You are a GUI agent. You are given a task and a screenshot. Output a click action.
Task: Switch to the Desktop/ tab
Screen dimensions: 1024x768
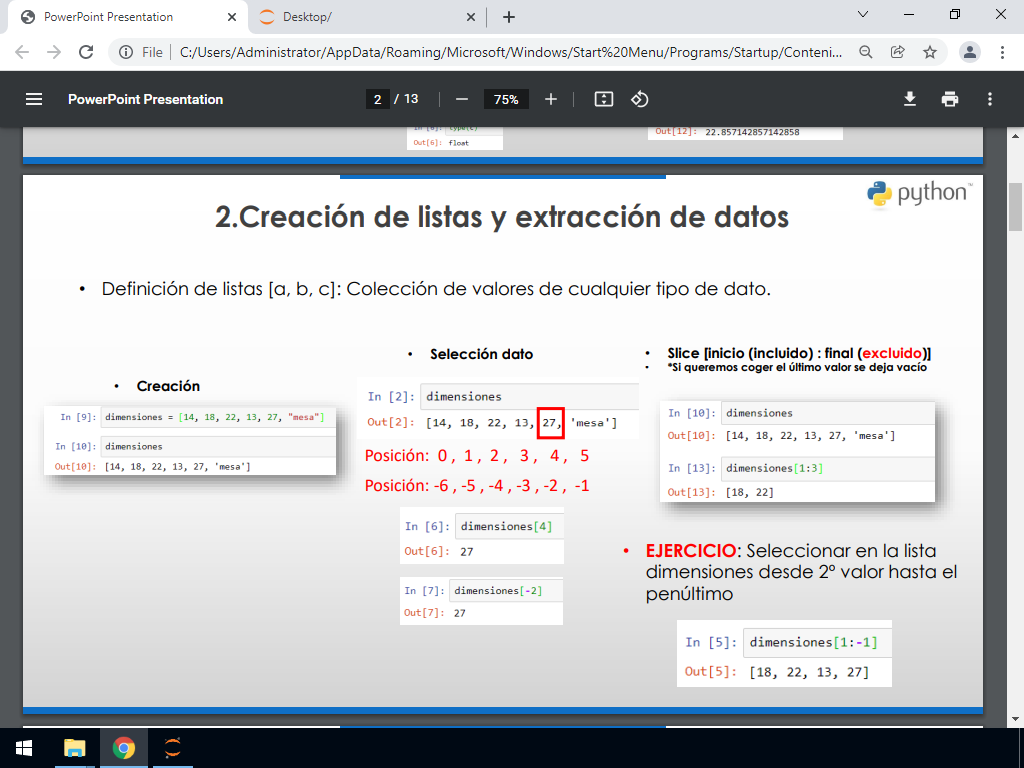tap(368, 17)
